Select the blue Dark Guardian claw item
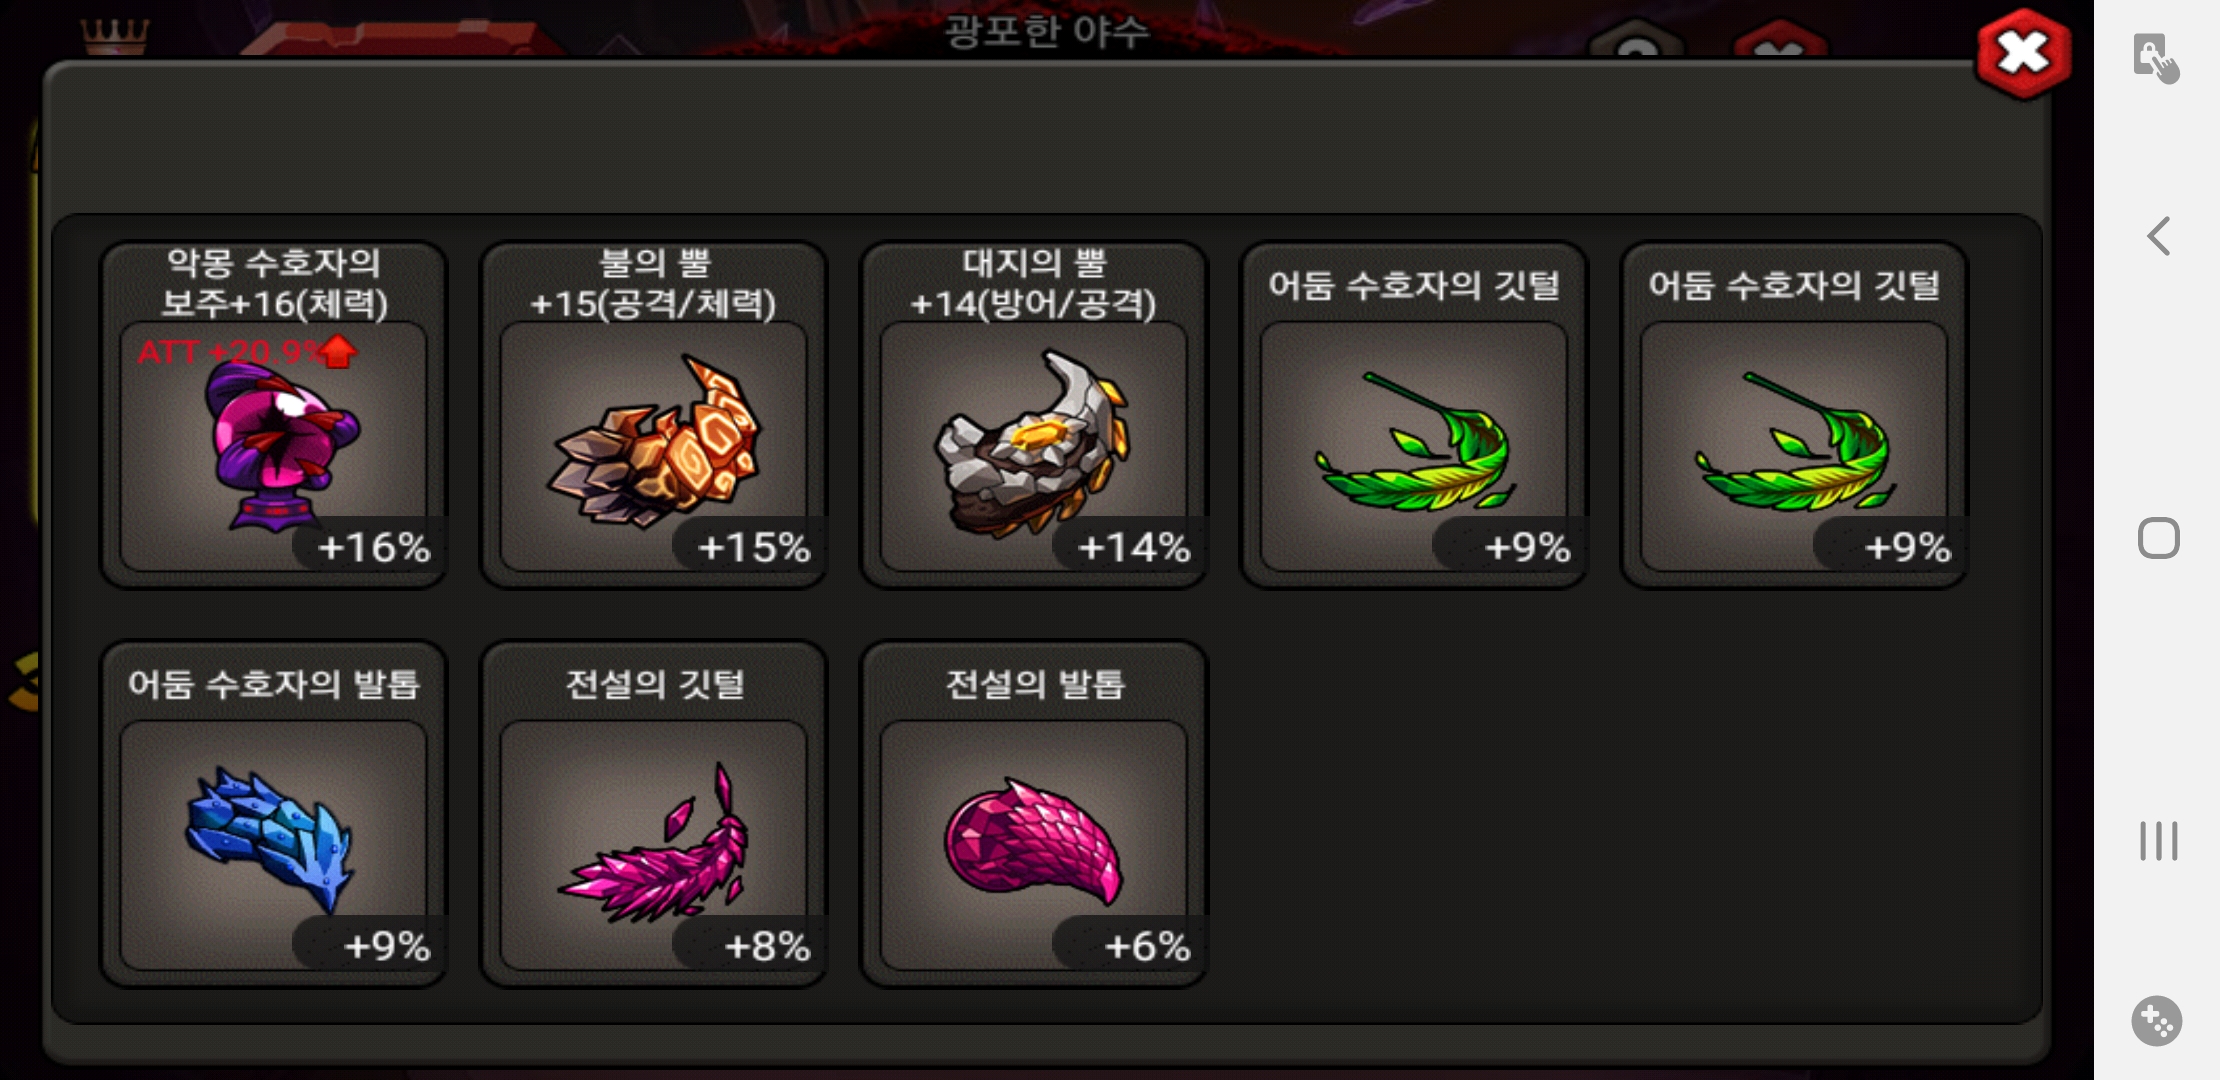Image resolution: width=2220 pixels, height=1080 pixels. 274,814
